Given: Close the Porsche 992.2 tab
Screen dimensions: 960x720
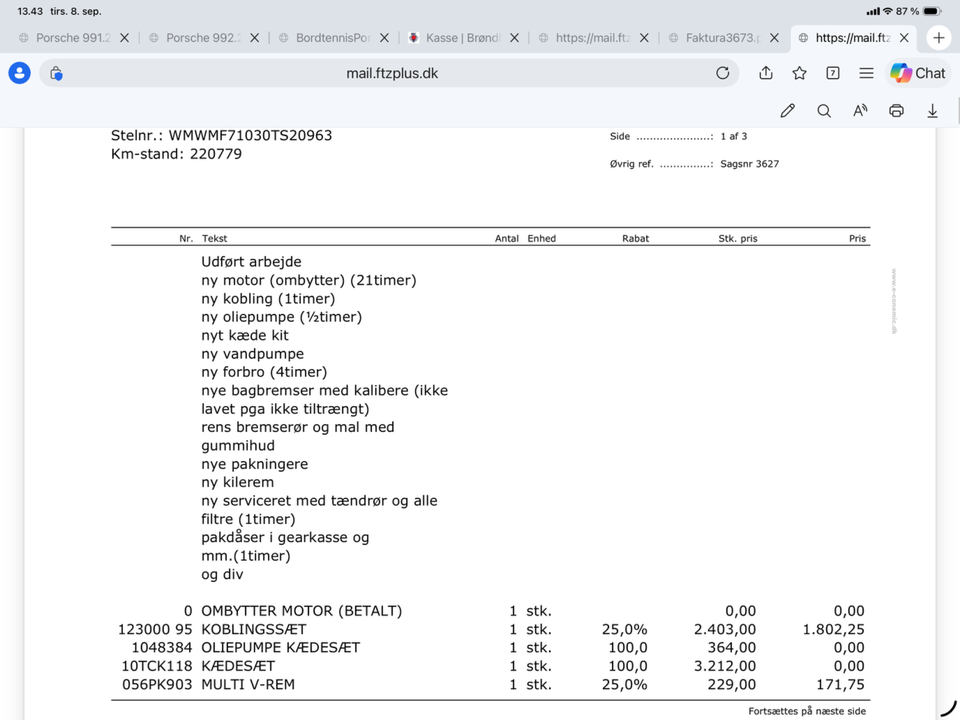Looking at the screenshot, I should click(255, 38).
